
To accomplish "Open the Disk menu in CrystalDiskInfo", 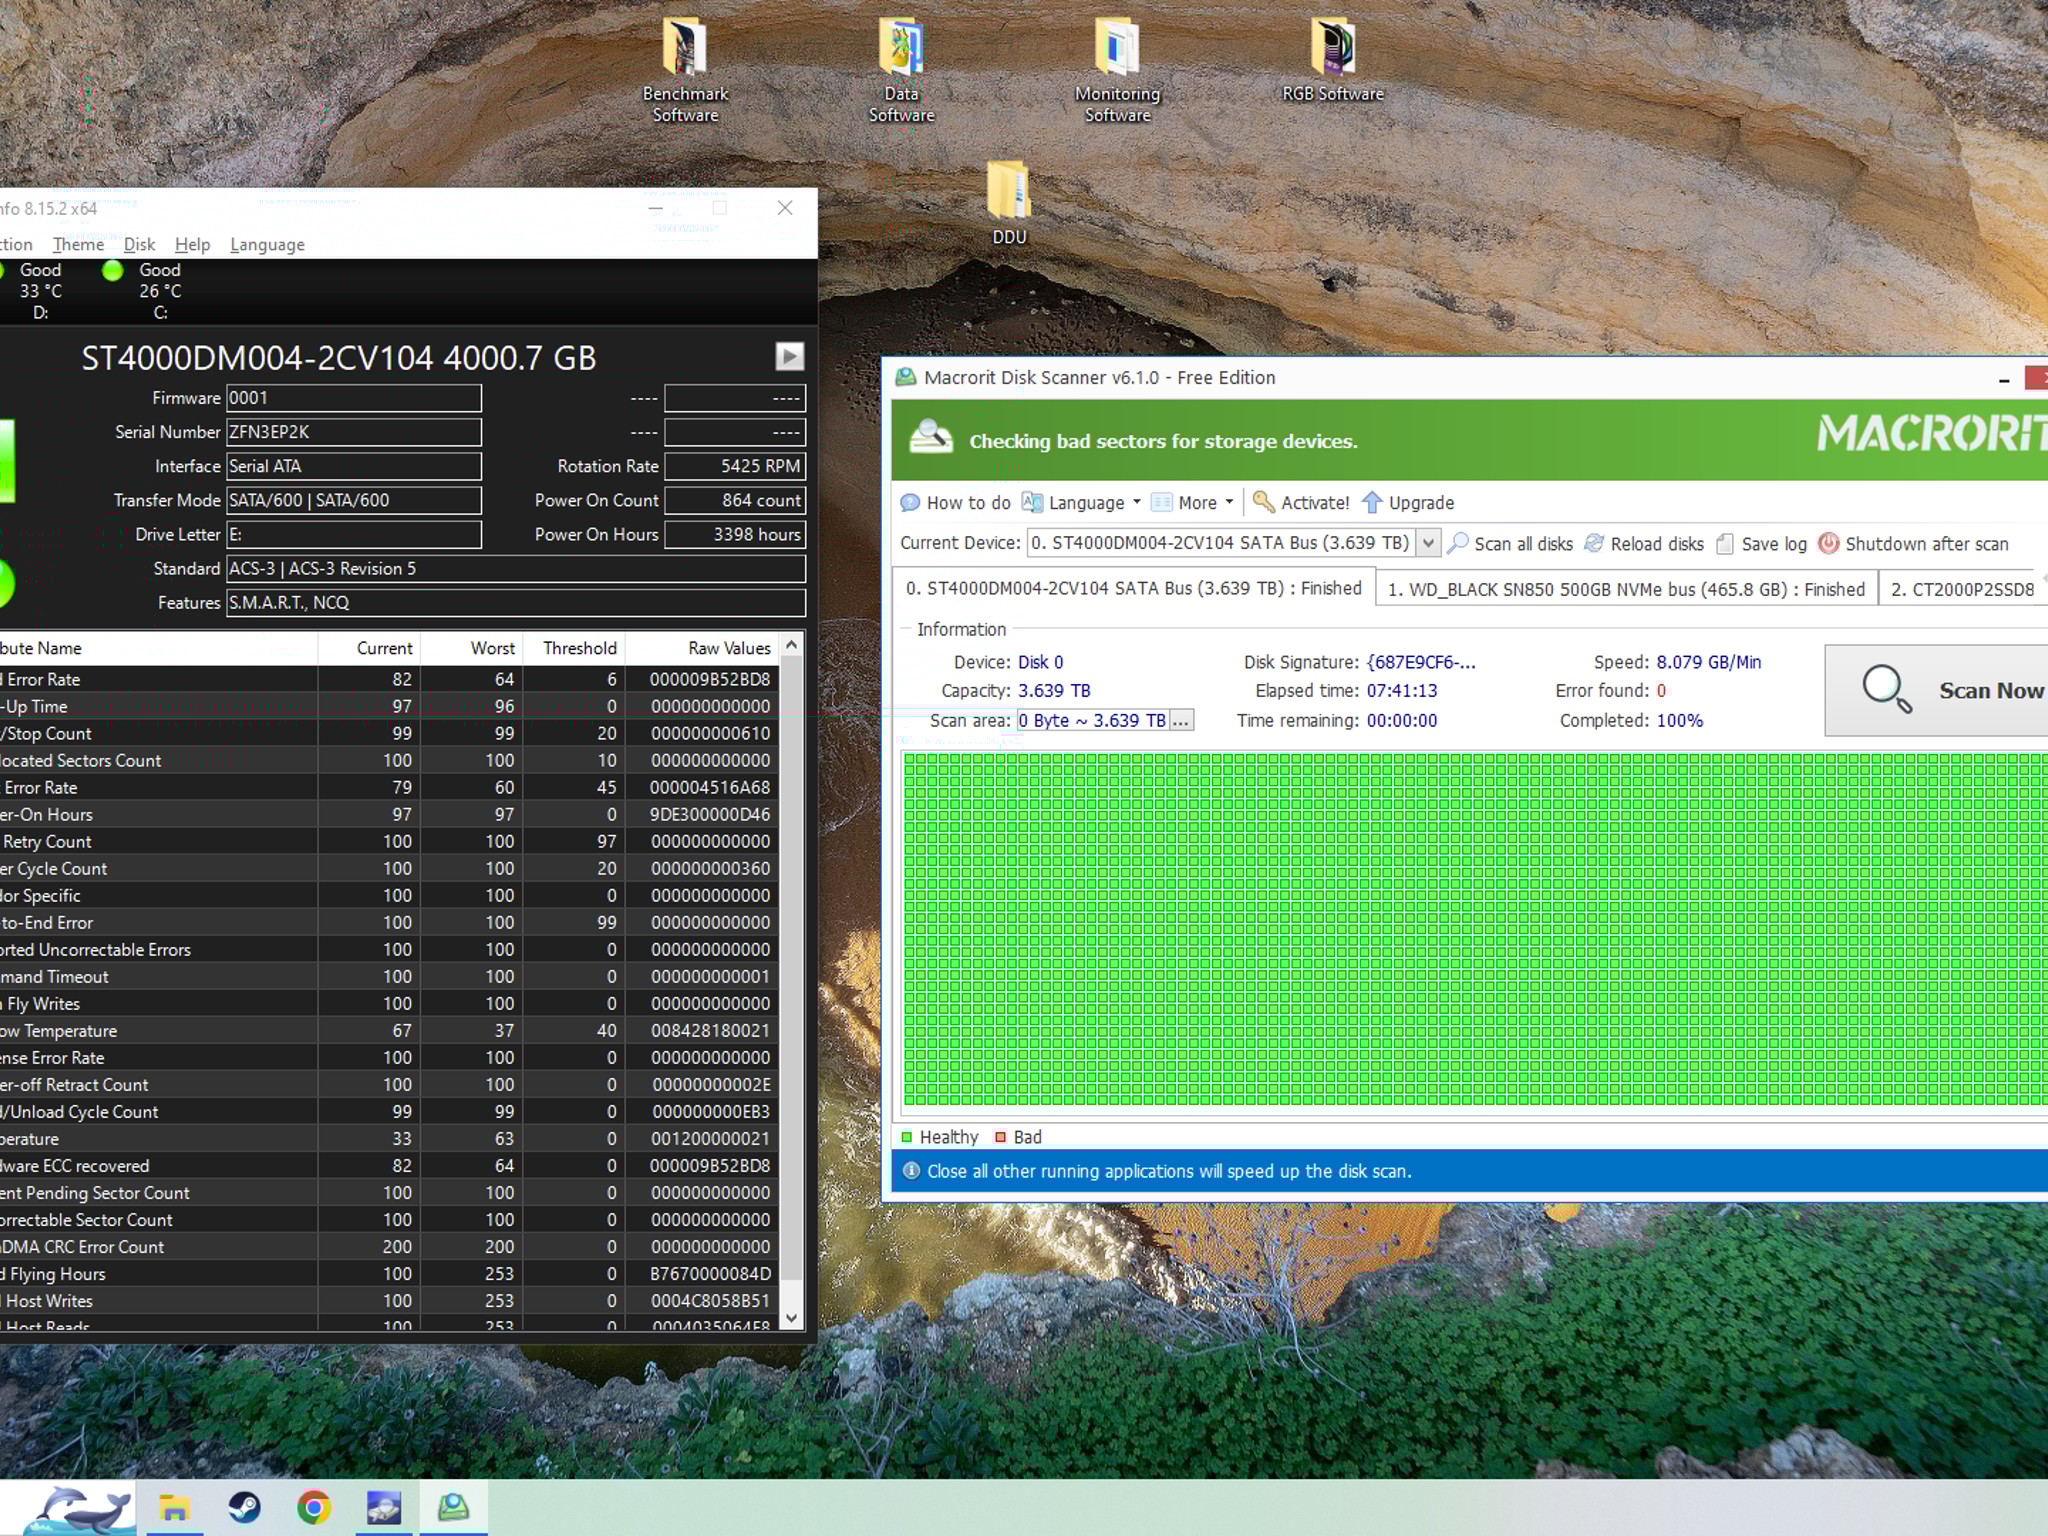I will click(139, 244).
